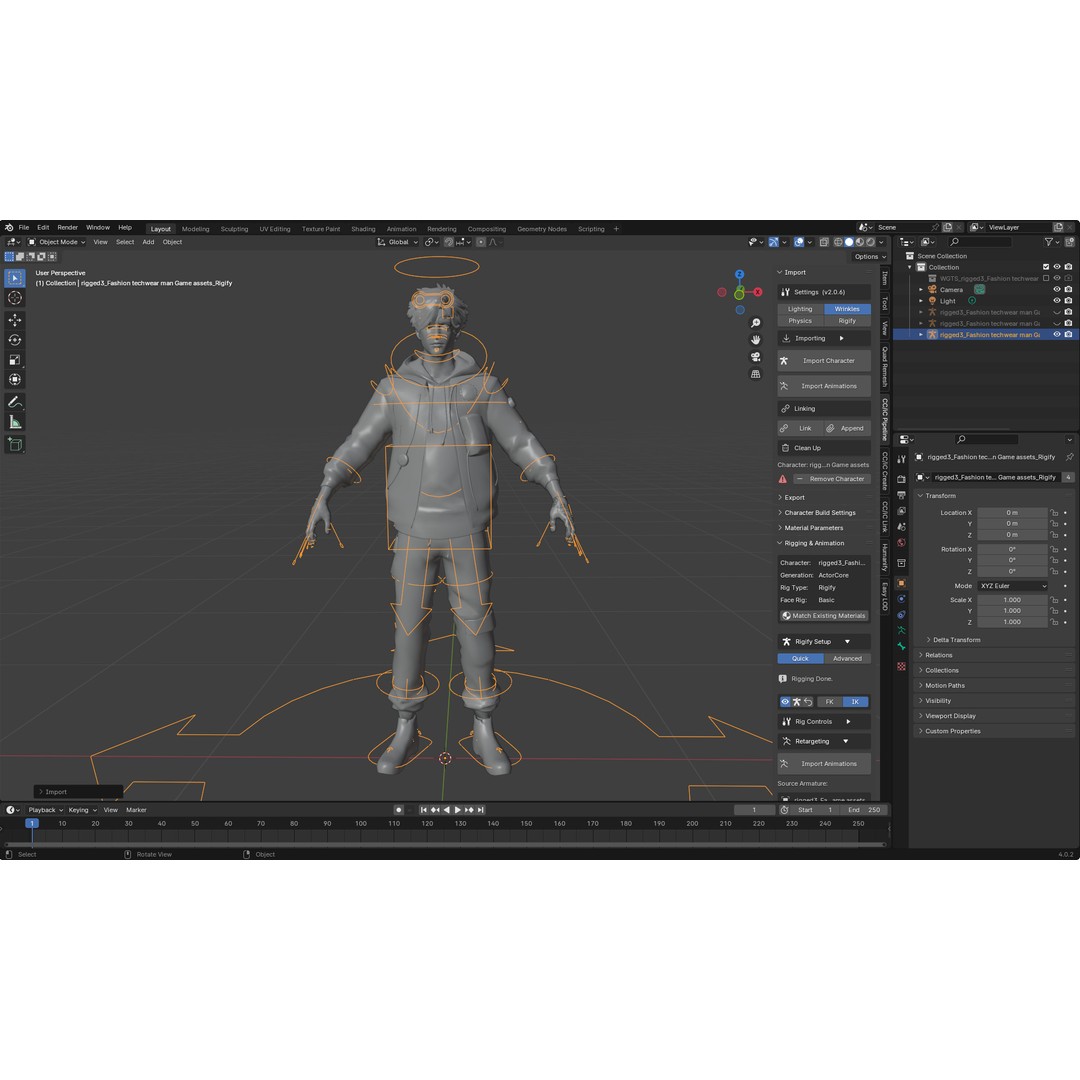Click the pan view hand icon

click(756, 340)
